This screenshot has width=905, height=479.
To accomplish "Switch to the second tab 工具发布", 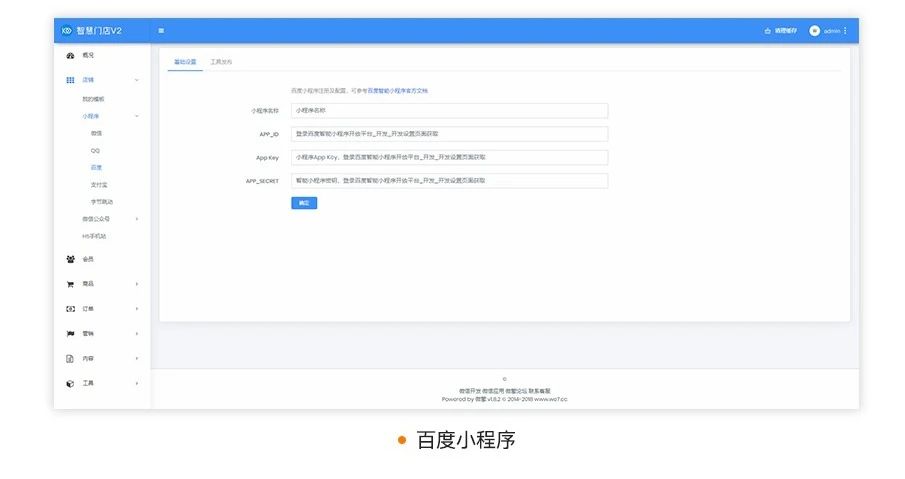I will [x=221, y=62].
